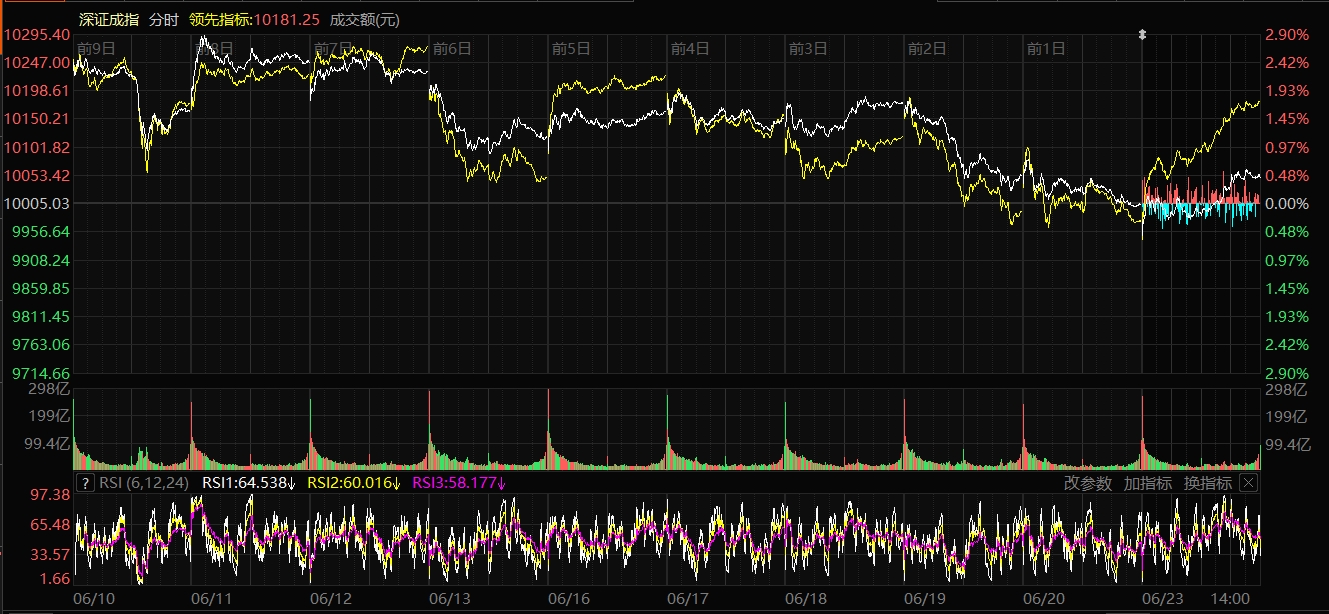The width and height of the screenshot is (1329, 614).
Task: Select the 前3日 day marker
Action: click(808, 48)
